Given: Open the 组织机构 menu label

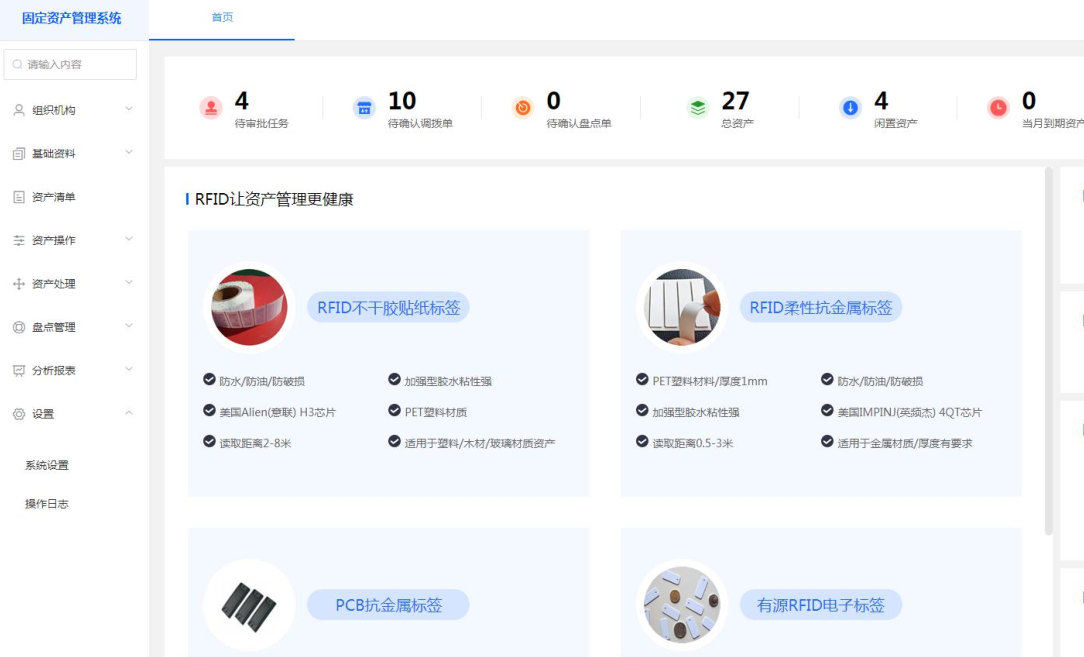Looking at the screenshot, I should [x=53, y=110].
